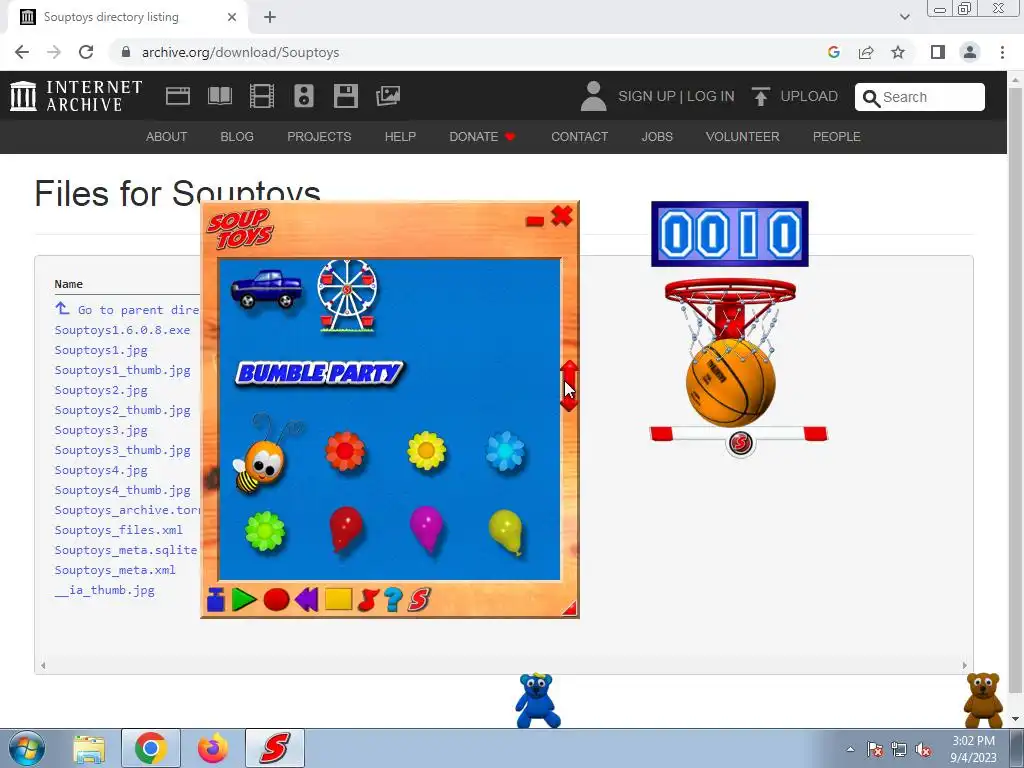Click the blue weight icon in Soup Toys toolbar
The width and height of the screenshot is (1024, 768).
coord(216,600)
